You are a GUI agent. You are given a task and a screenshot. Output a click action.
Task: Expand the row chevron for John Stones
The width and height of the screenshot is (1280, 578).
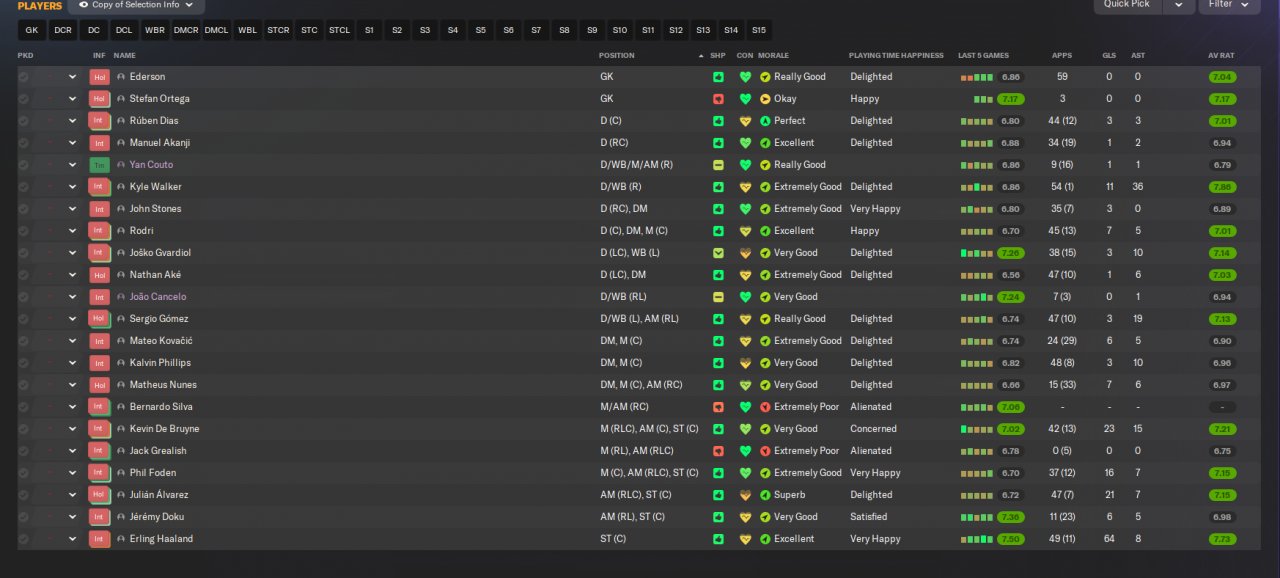[72, 209]
